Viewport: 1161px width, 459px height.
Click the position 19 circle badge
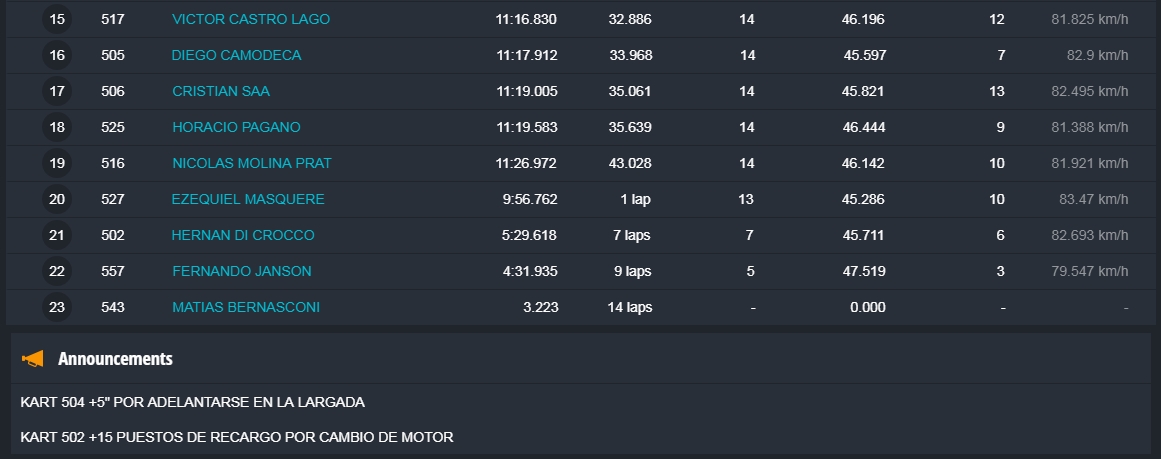[57, 163]
